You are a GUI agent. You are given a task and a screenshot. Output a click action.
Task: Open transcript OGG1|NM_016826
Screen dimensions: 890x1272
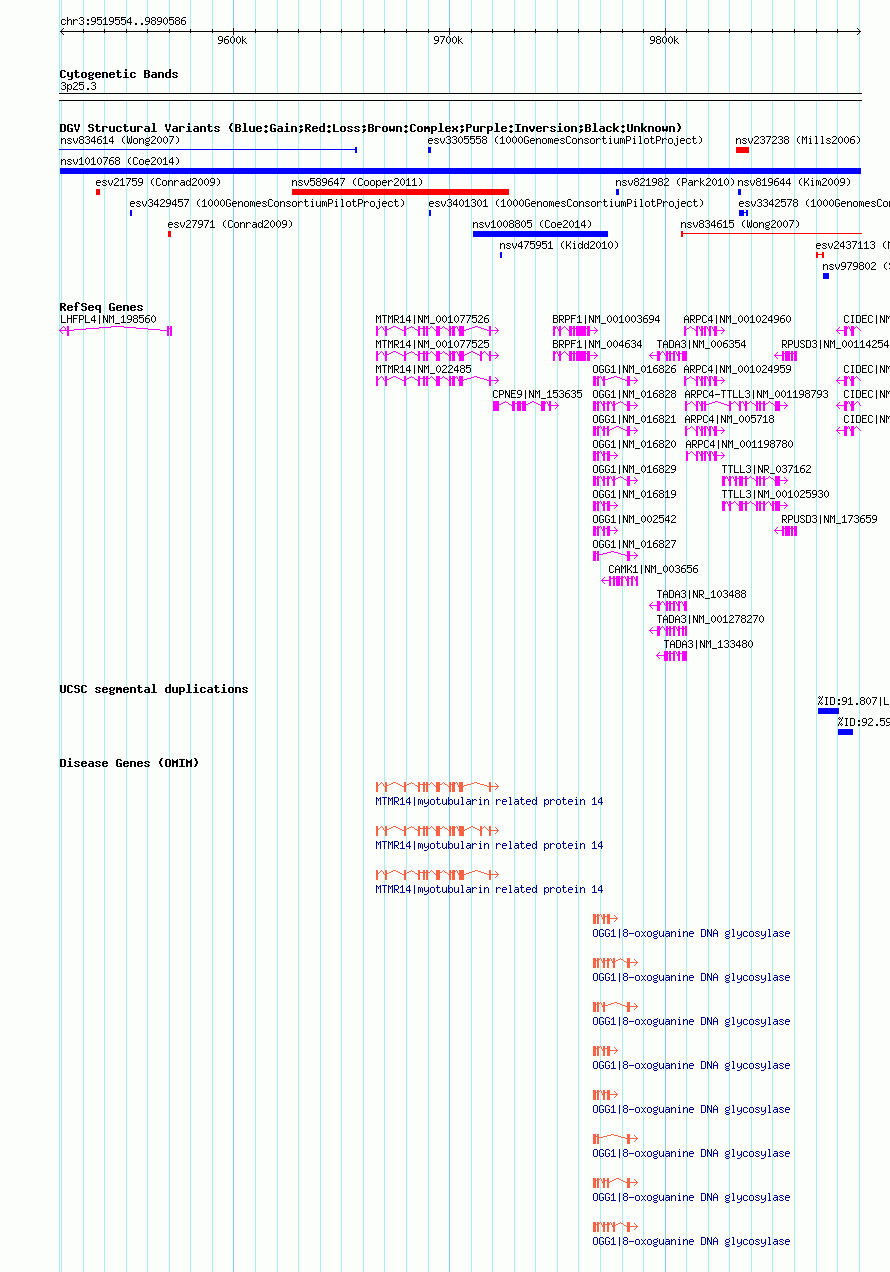pyautogui.click(x=634, y=369)
